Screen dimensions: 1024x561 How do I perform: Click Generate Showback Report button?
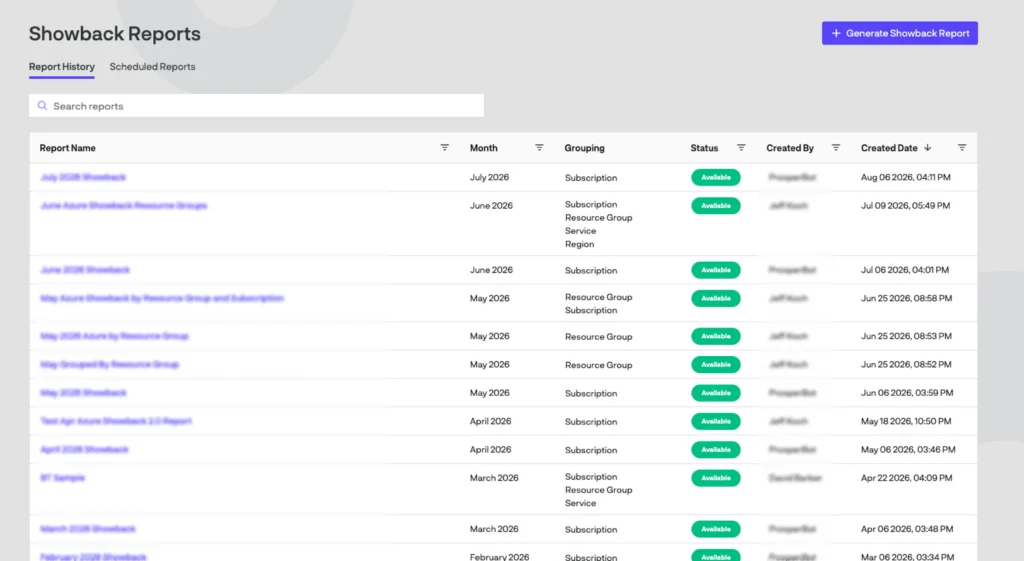[899, 33]
